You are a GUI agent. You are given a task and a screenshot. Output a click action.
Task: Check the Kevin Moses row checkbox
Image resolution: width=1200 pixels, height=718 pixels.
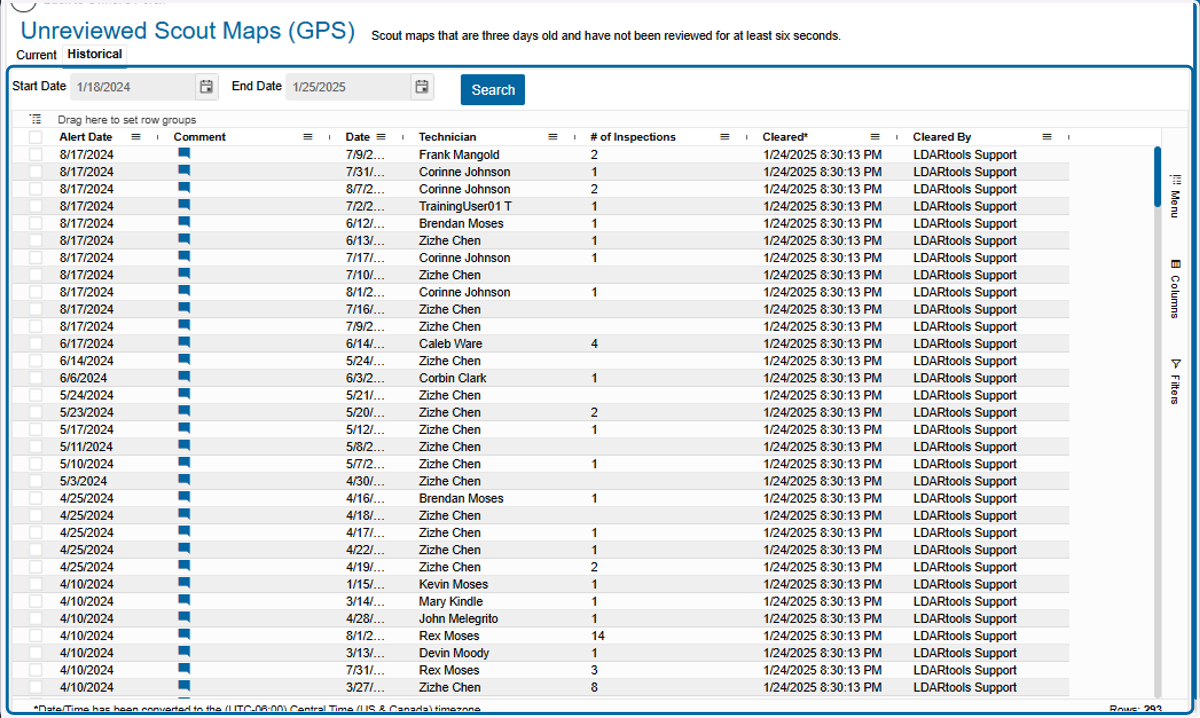tap(36, 584)
